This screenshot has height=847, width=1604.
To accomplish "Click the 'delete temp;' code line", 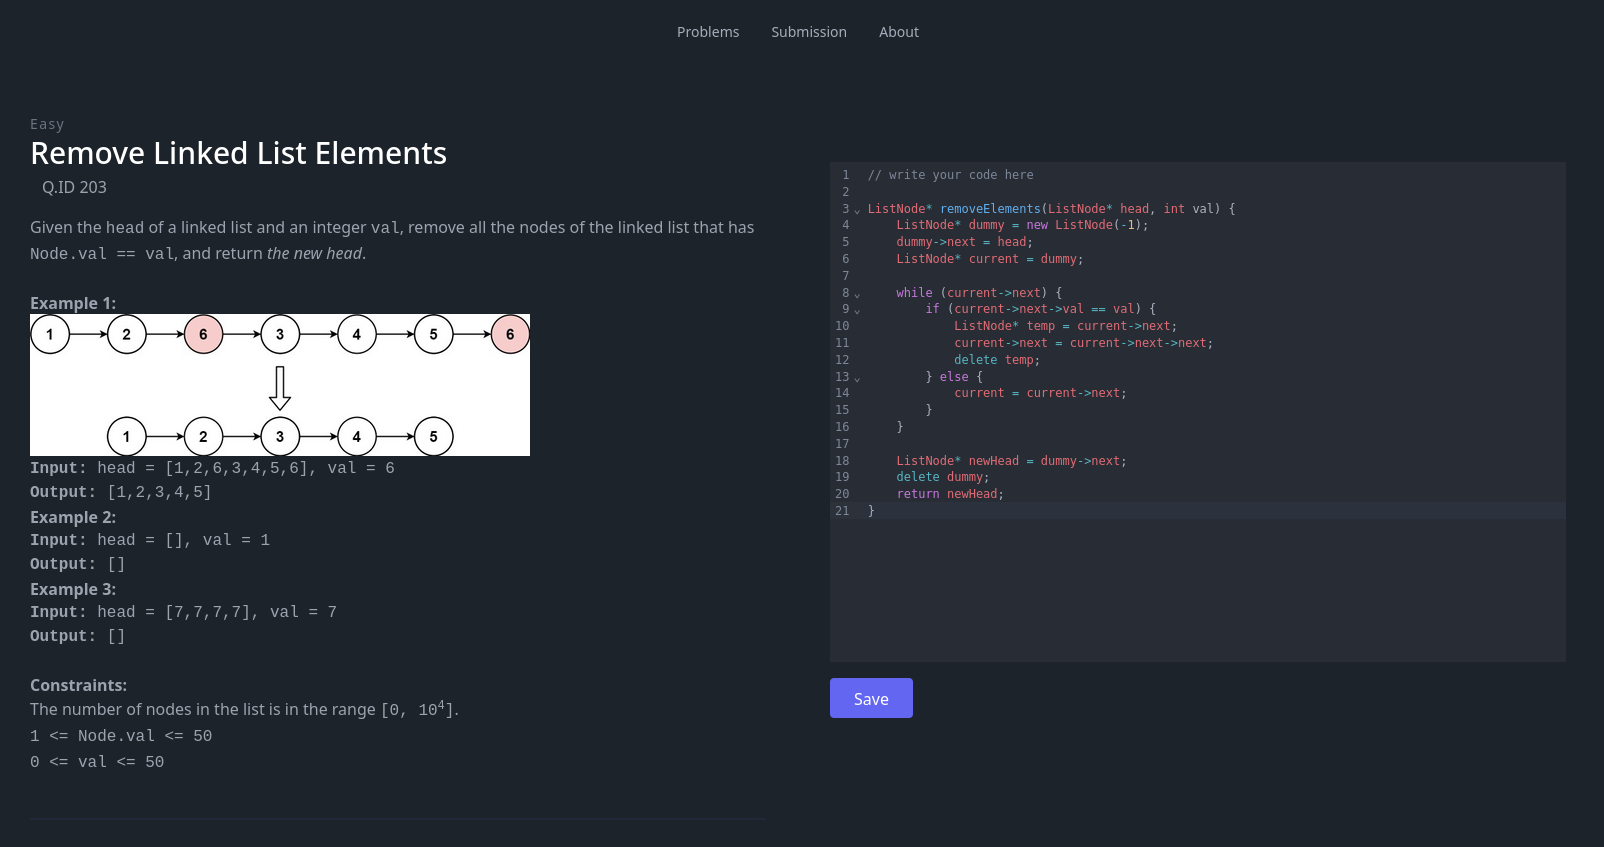I will 996,360.
